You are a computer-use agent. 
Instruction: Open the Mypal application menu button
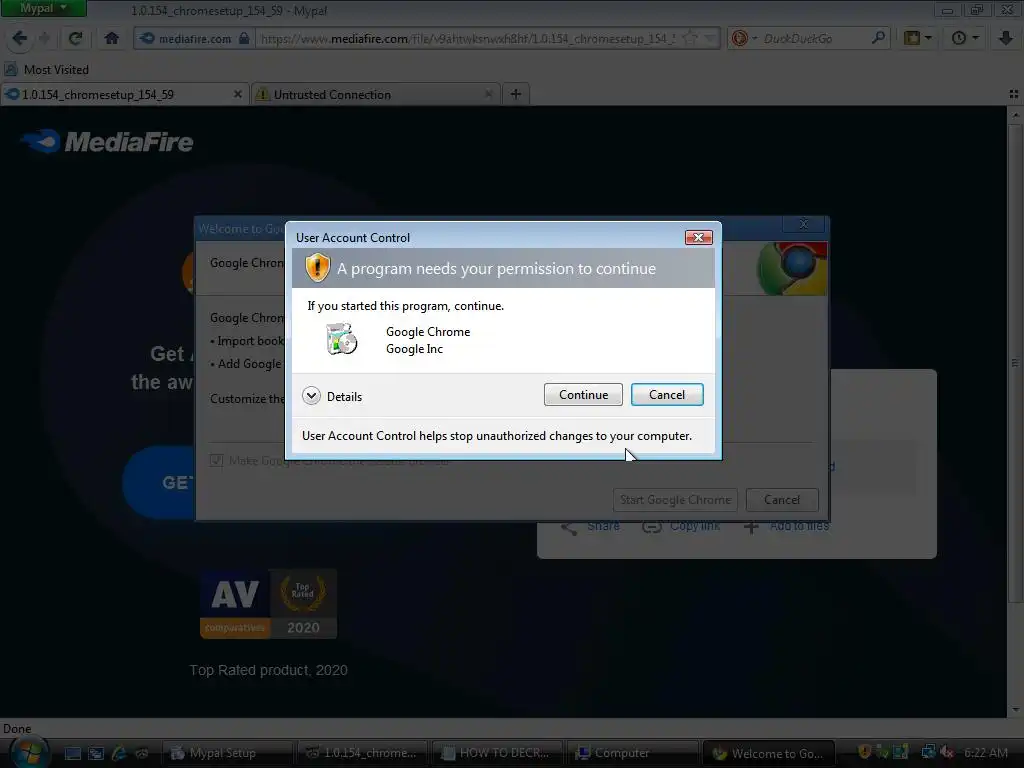point(43,8)
